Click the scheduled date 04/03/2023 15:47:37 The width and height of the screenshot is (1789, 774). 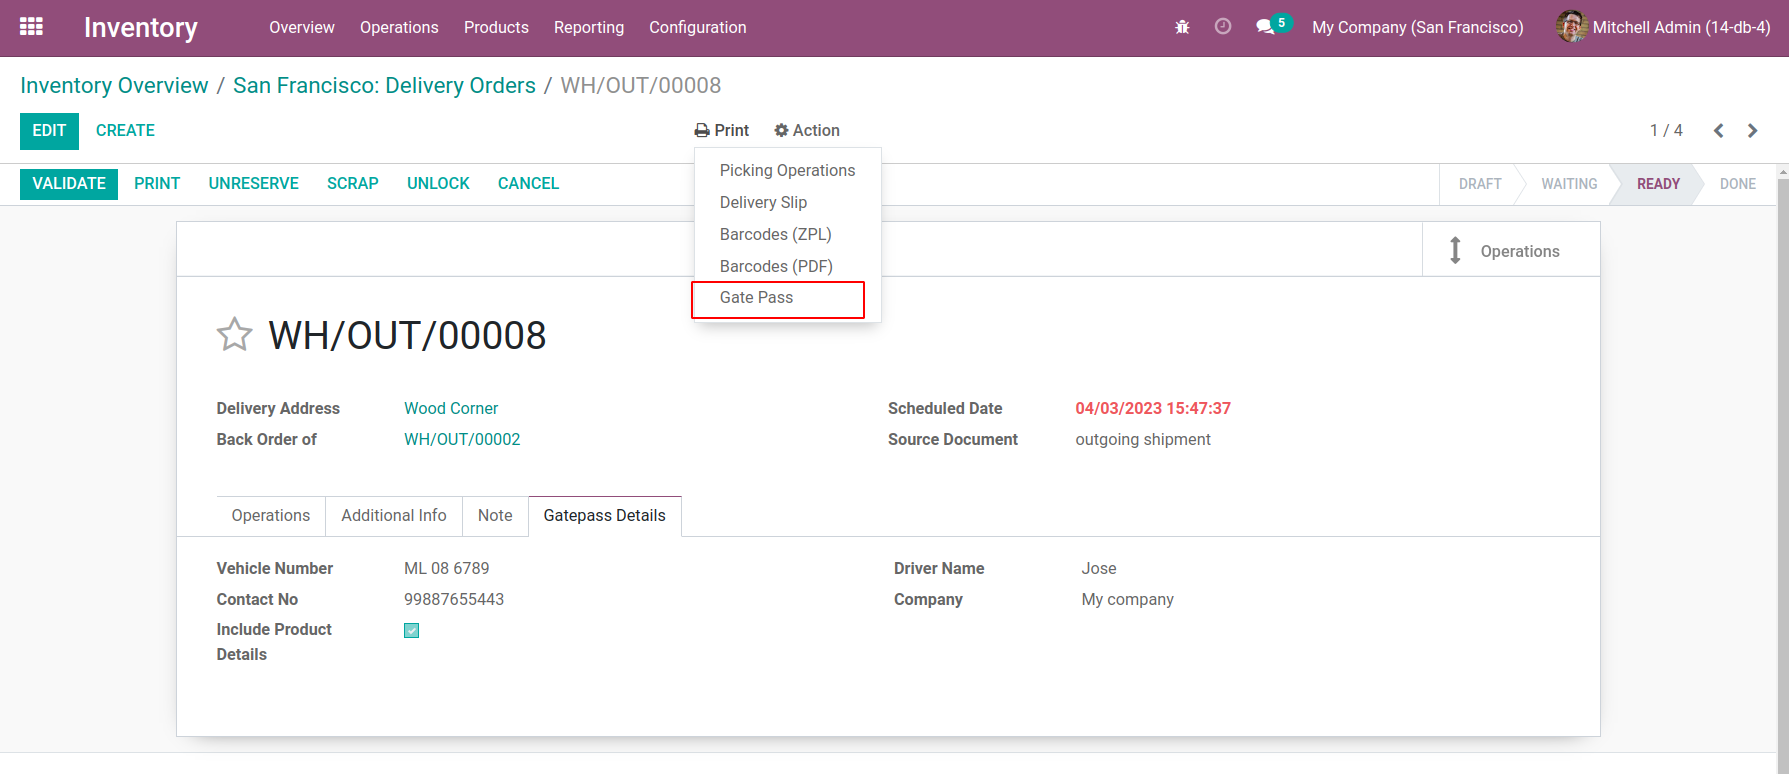1153,408
